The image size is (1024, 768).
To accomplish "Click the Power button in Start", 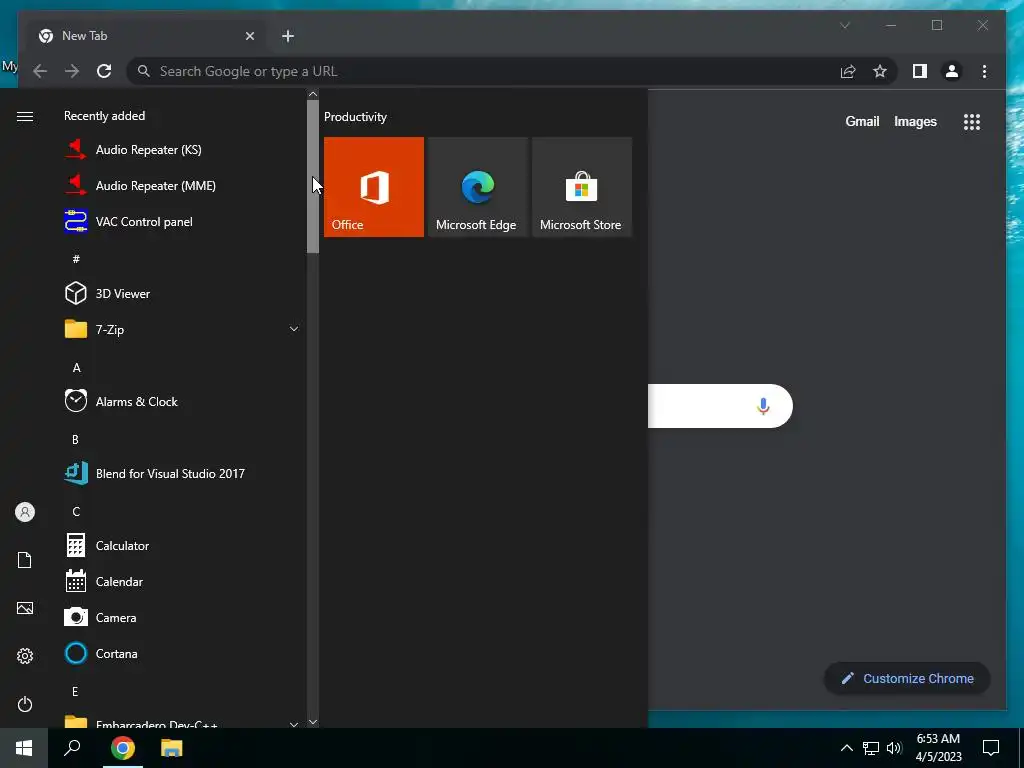I will point(25,704).
